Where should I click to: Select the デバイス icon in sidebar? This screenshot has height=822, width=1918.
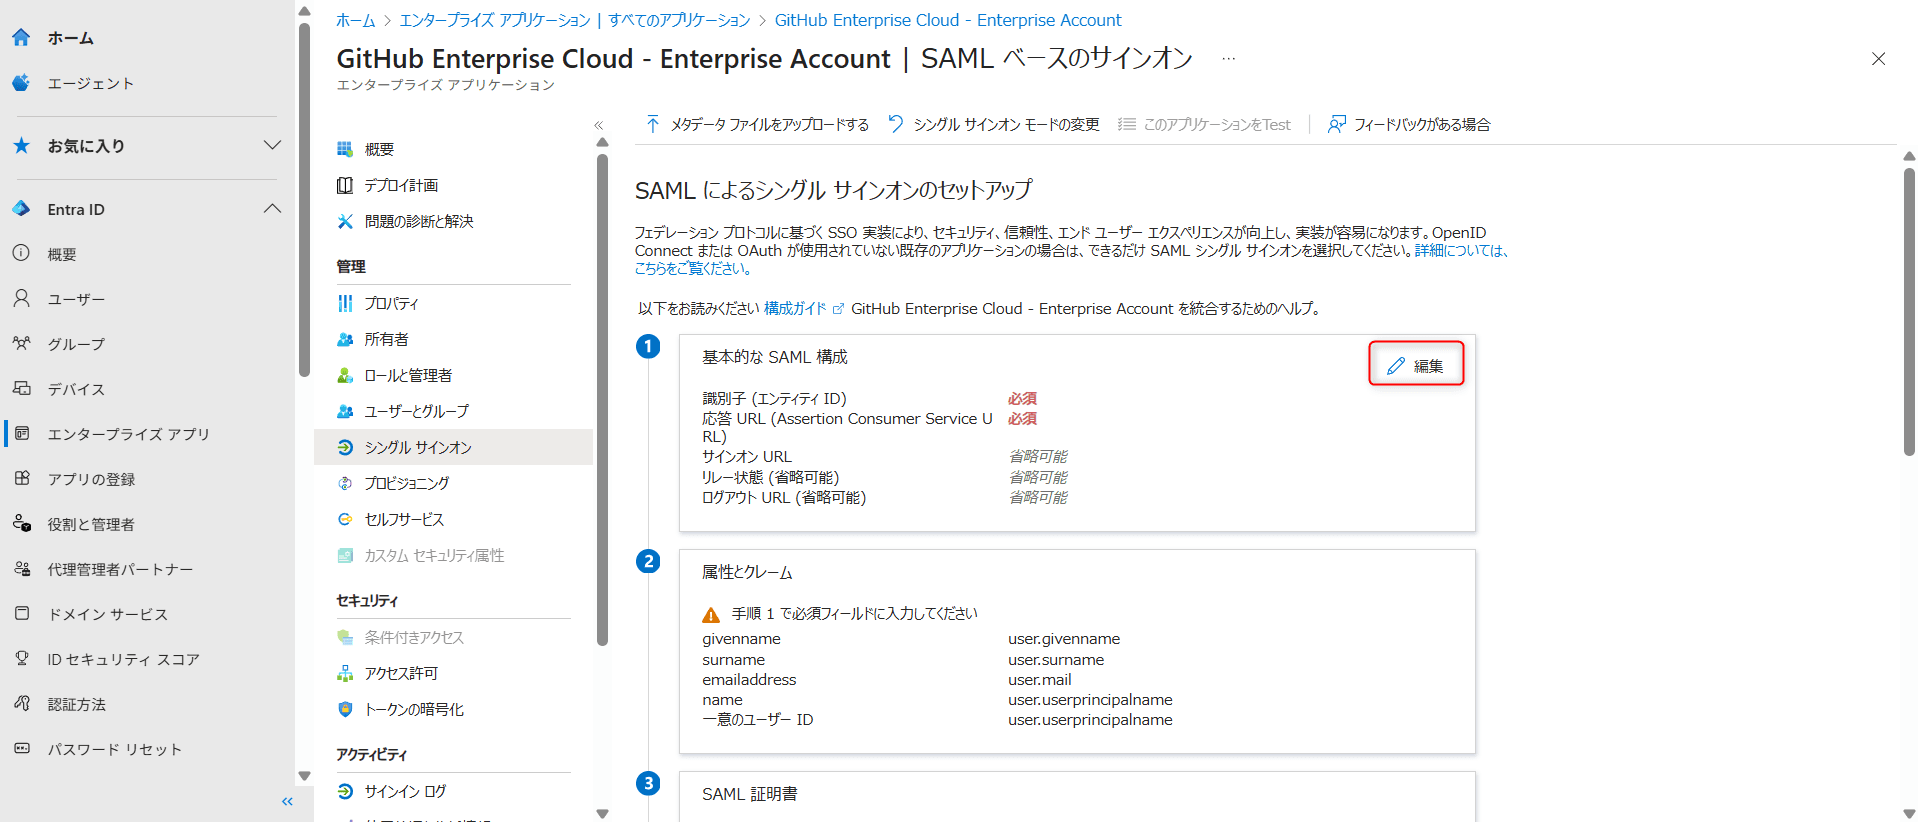(21, 388)
